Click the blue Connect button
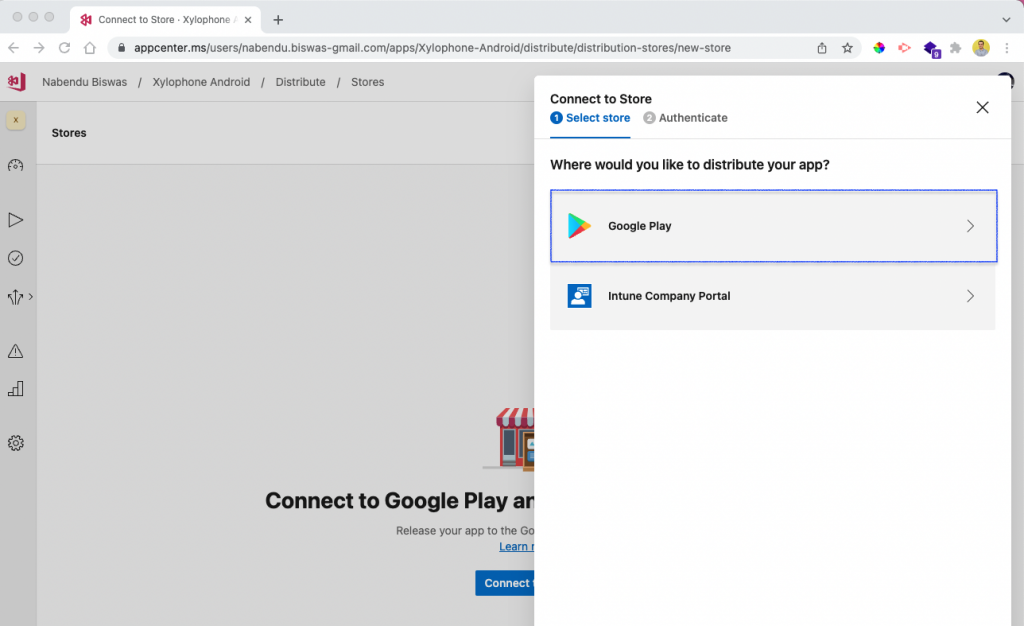The image size is (1024, 626). pos(505,583)
